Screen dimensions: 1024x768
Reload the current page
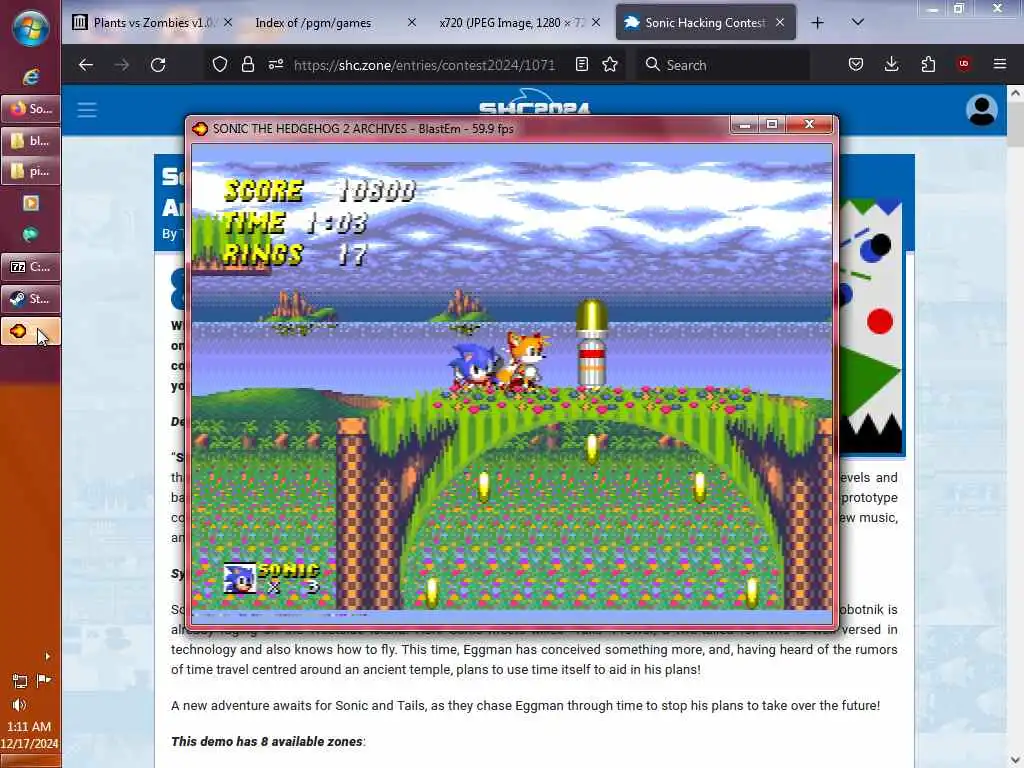point(158,65)
